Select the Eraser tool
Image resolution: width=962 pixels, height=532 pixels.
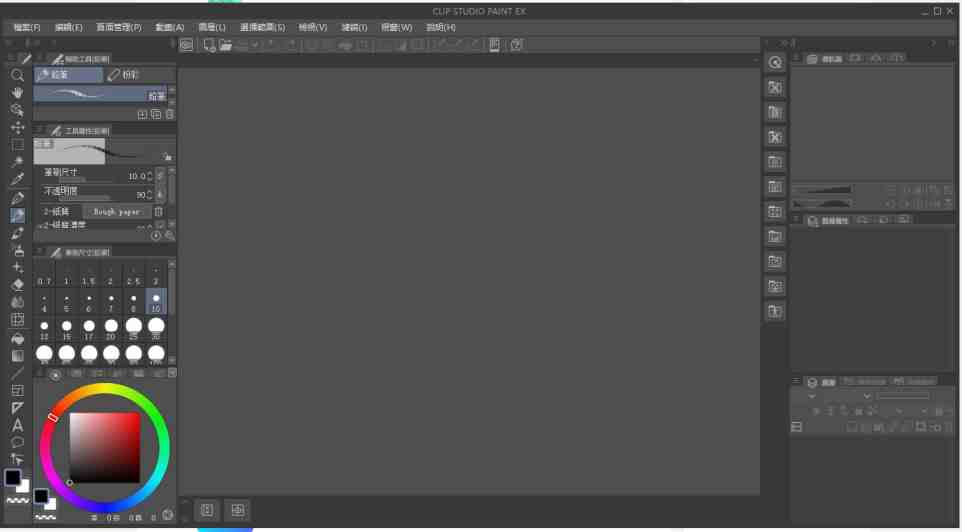click(17, 285)
